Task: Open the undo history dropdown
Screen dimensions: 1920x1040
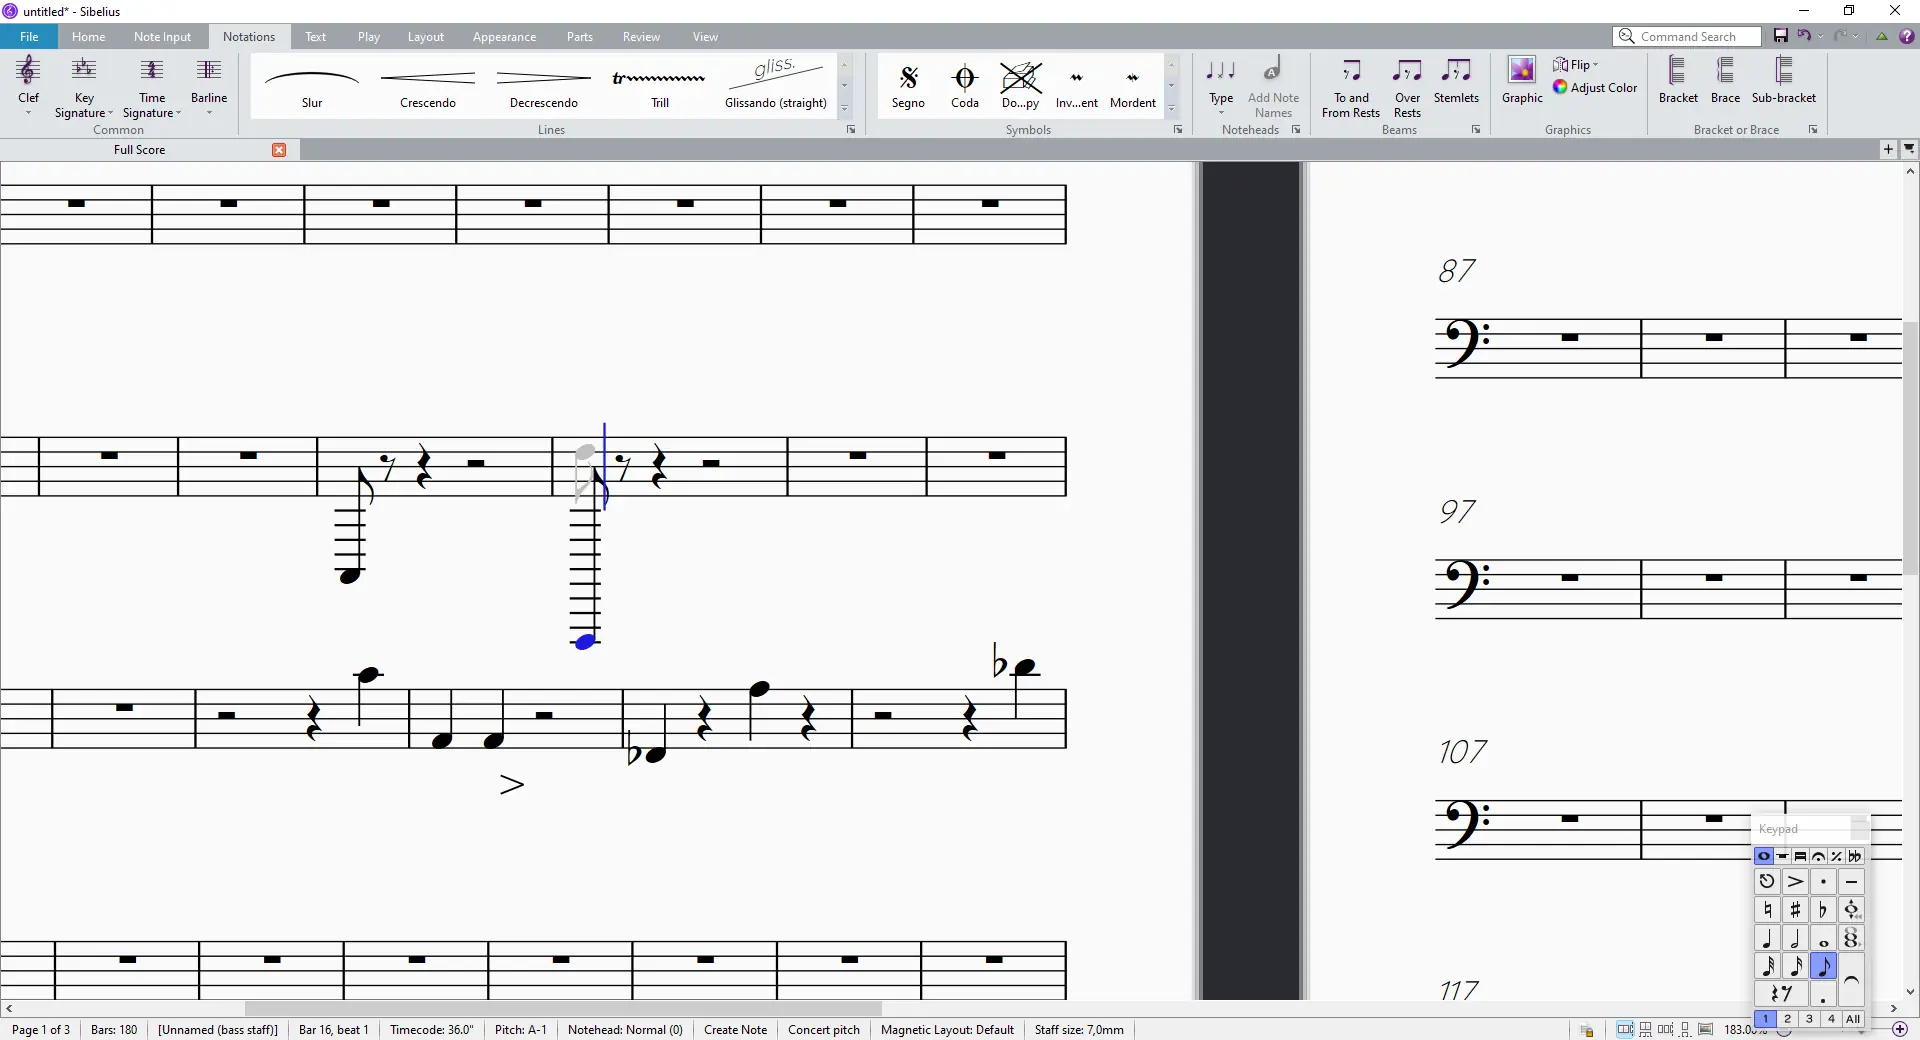Action: [x=1820, y=36]
